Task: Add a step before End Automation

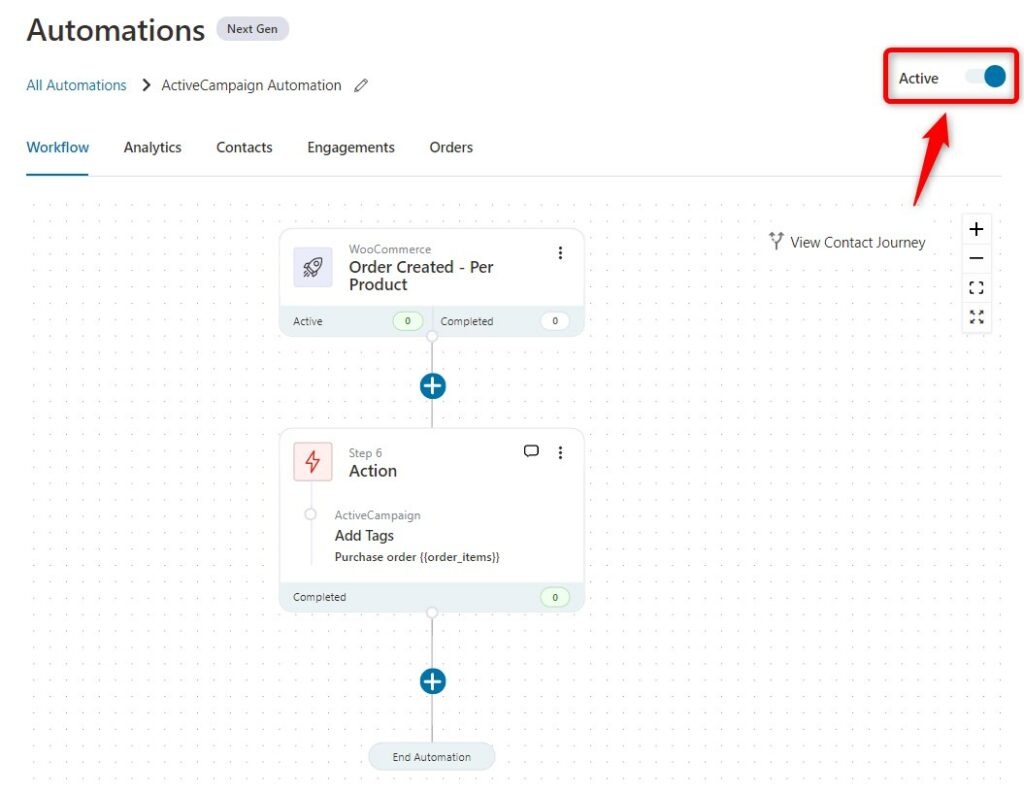Action: [x=432, y=681]
